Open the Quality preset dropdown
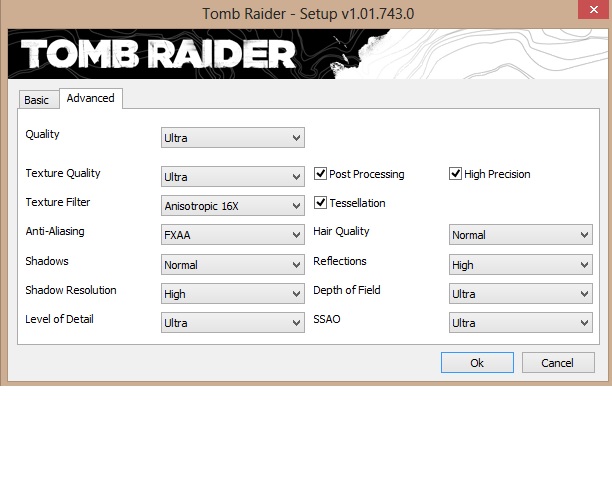The height and width of the screenshot is (500, 612). [x=233, y=137]
